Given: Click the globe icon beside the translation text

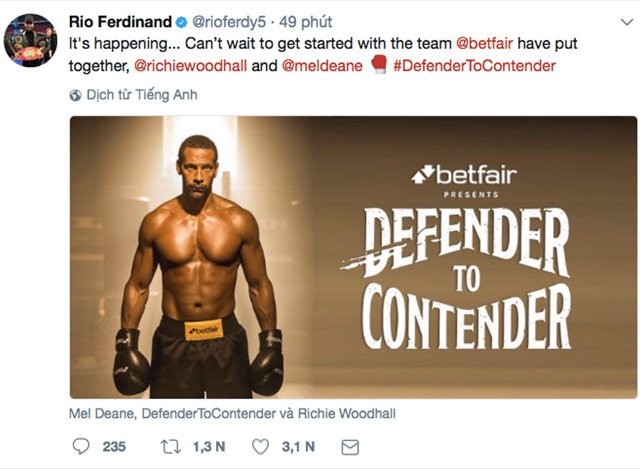Looking at the screenshot, I should click(x=77, y=95).
